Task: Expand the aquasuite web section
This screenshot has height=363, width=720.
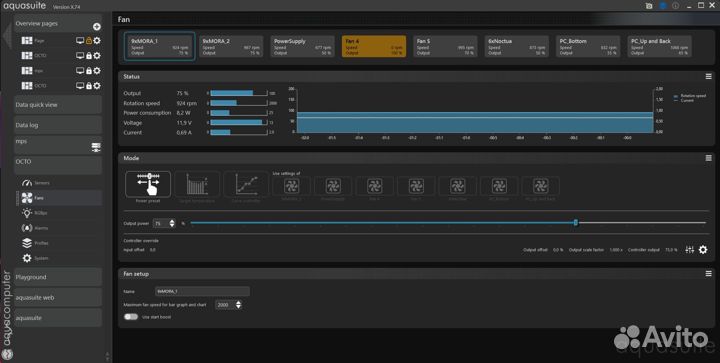Action: click(x=58, y=297)
